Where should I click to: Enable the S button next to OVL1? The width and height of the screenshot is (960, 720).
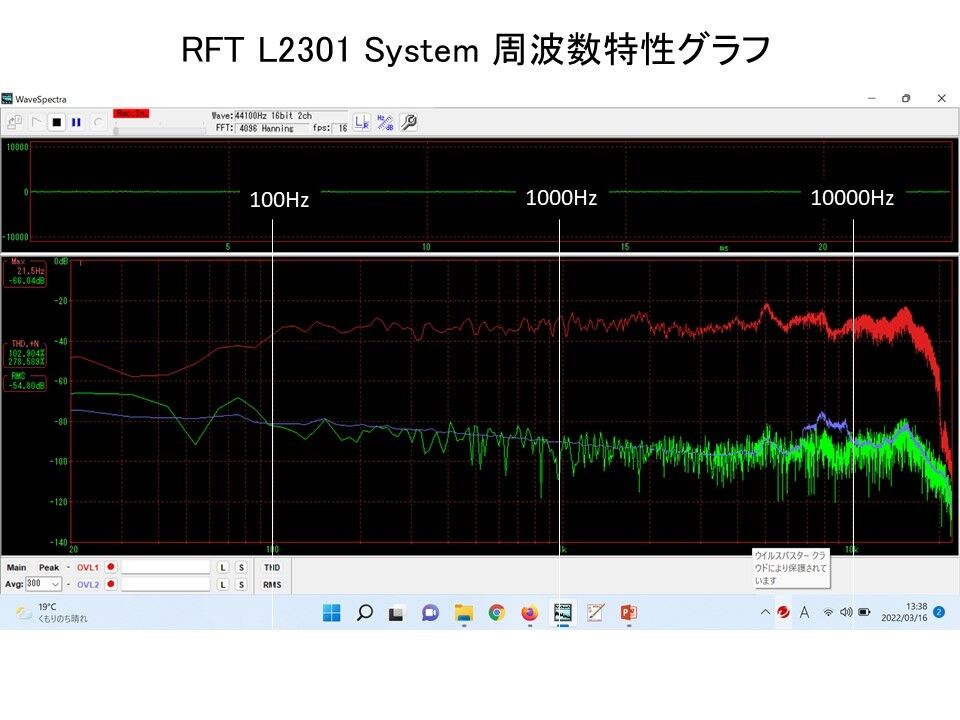coord(241,567)
